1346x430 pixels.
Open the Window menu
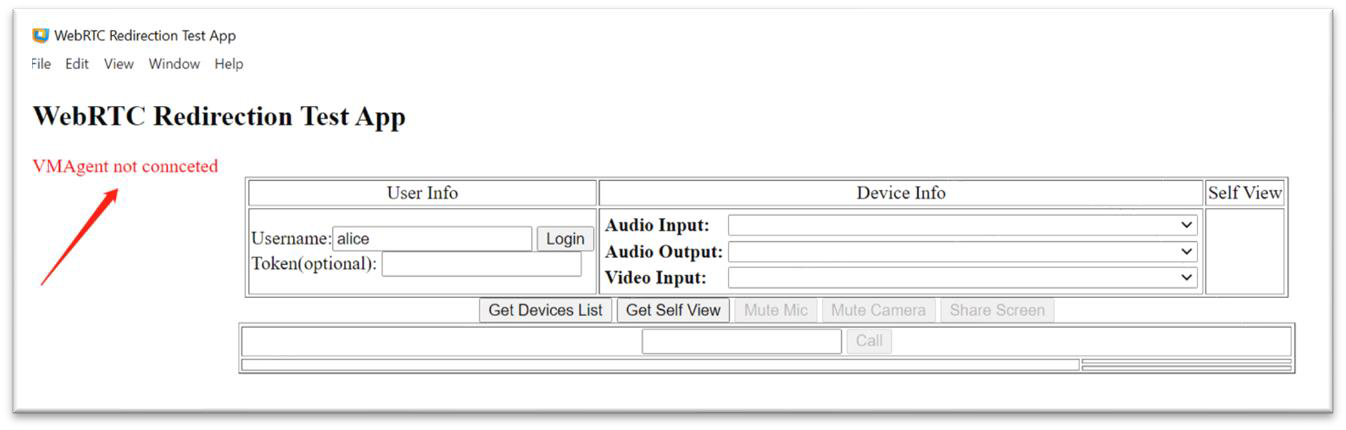pyautogui.click(x=174, y=64)
